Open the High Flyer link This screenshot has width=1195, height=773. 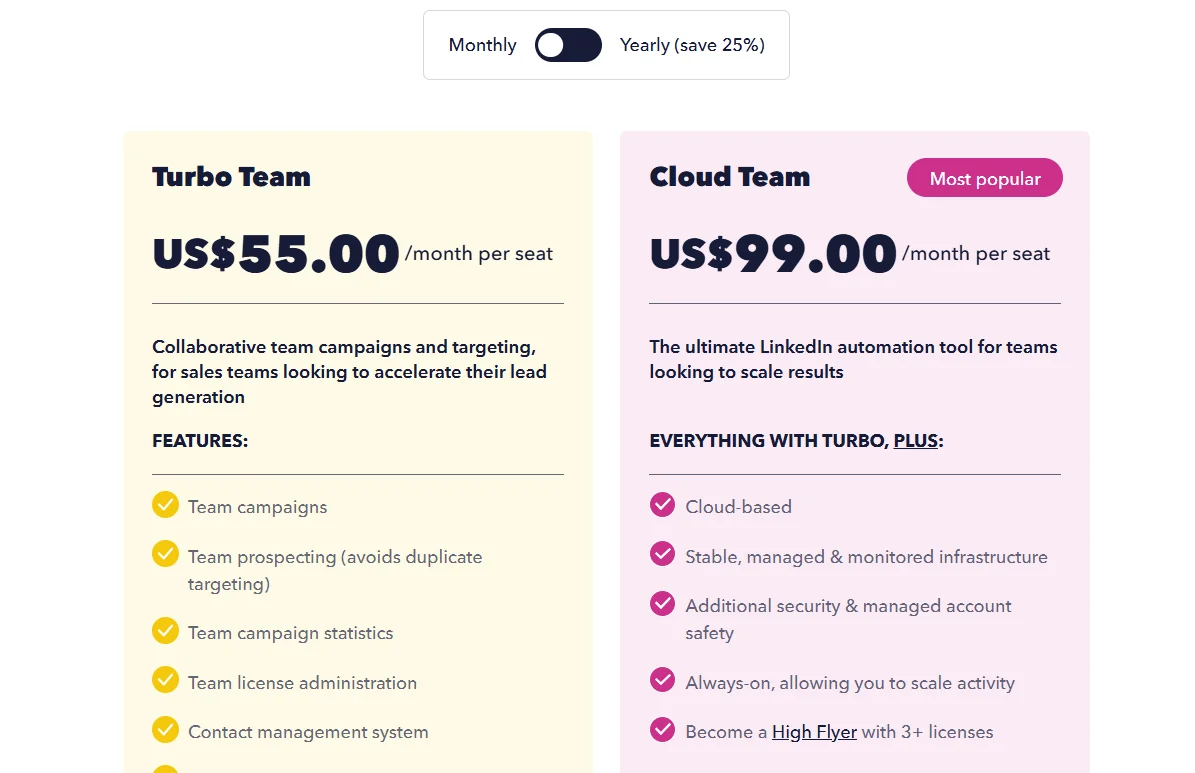click(x=814, y=732)
